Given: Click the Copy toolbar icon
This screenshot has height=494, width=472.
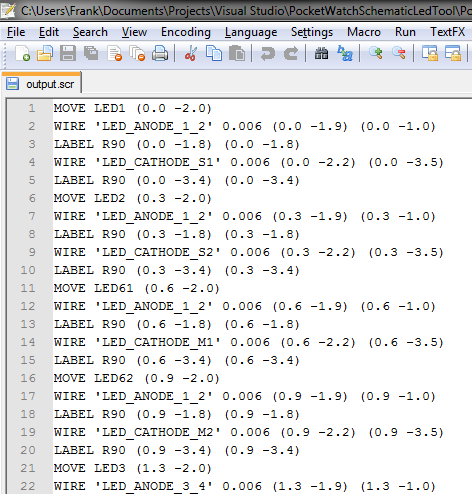Looking at the screenshot, I should tap(214, 53).
